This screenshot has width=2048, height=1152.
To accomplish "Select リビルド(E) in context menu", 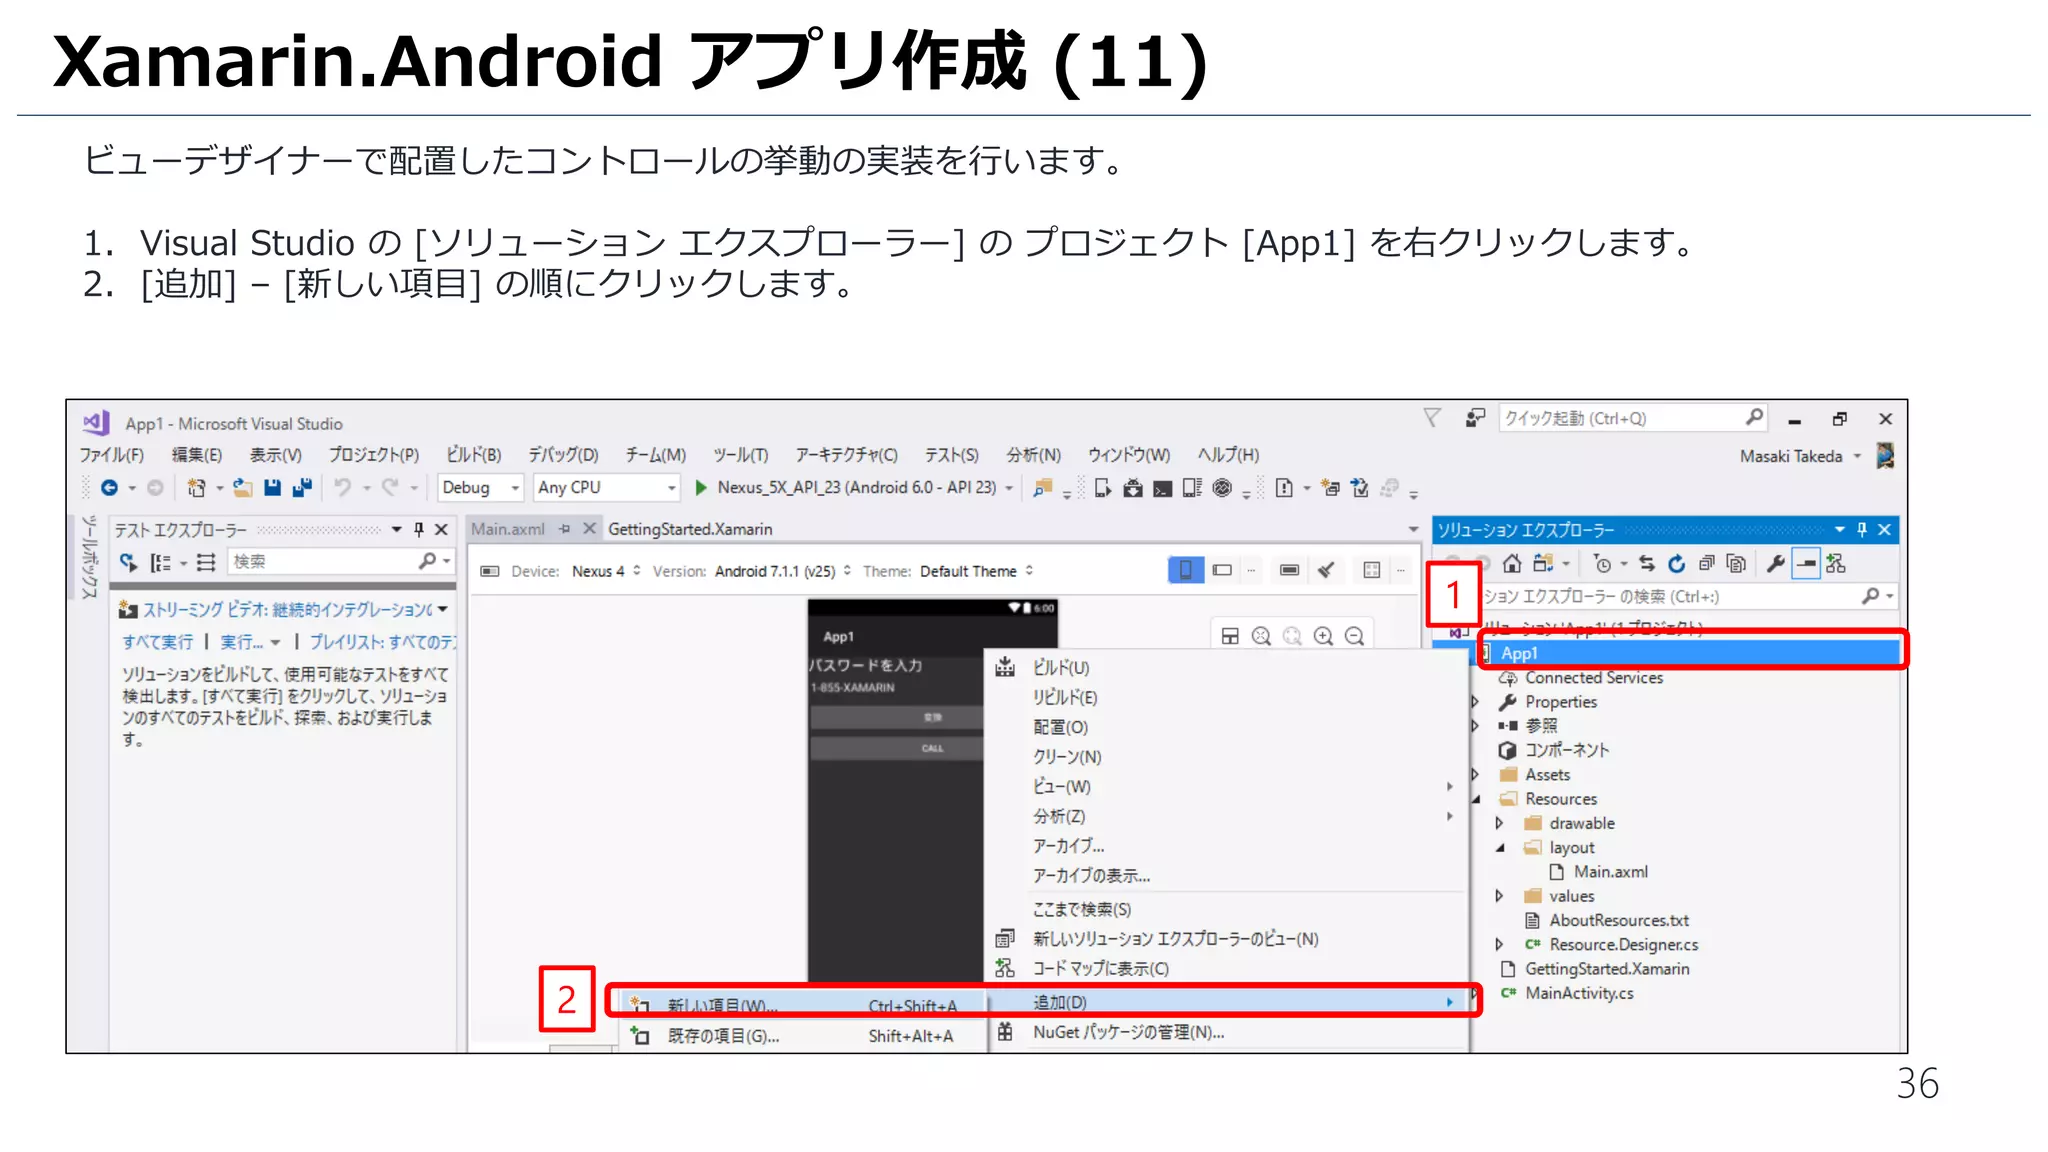I will click(x=1065, y=697).
